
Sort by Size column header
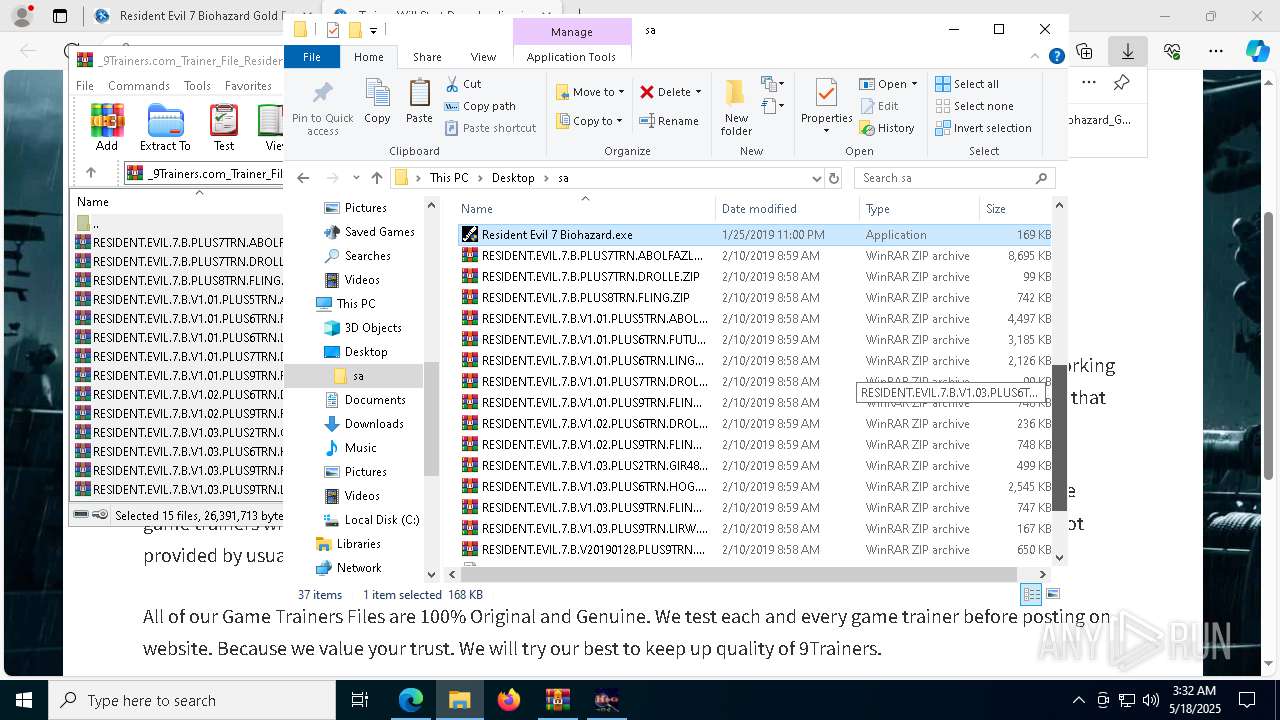[1015, 209]
